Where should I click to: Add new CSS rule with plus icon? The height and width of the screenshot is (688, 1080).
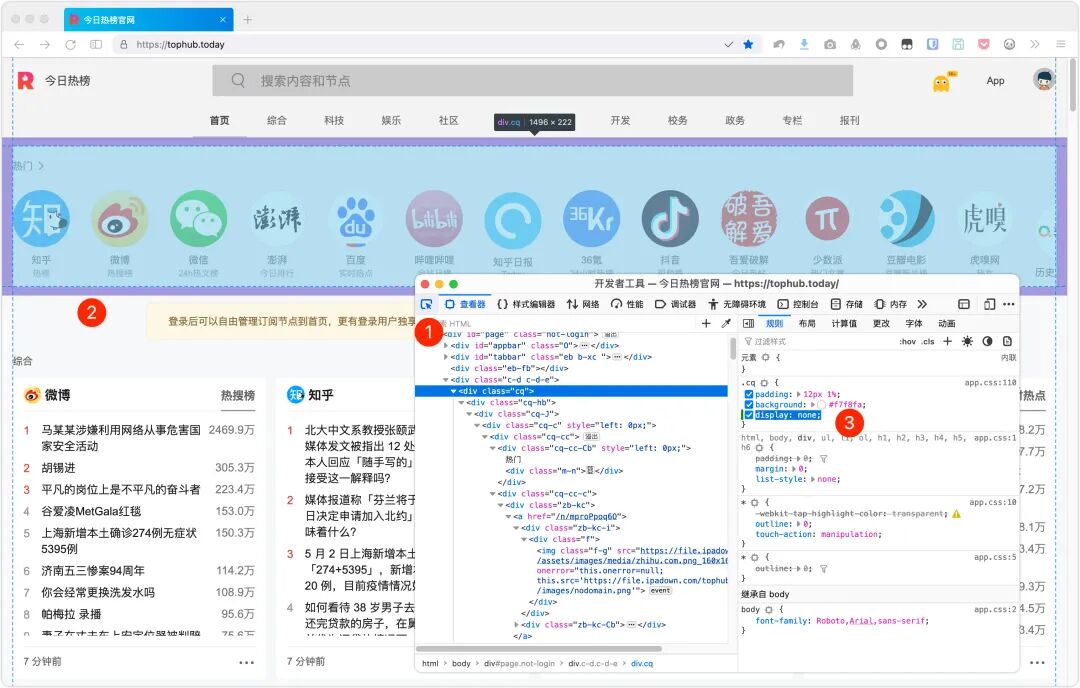pyautogui.click(x=948, y=341)
